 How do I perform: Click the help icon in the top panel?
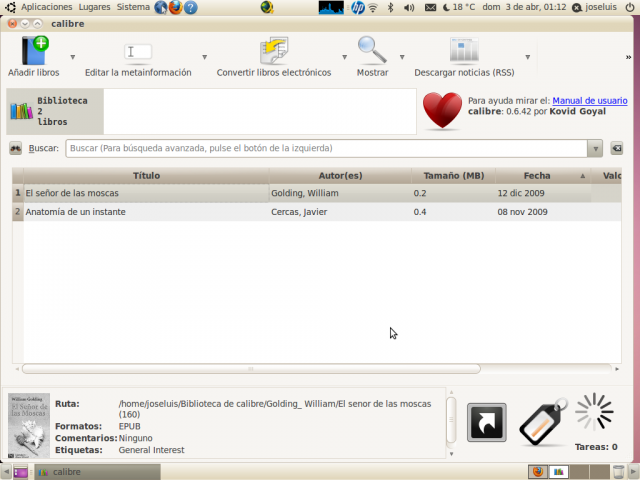click(190, 7)
